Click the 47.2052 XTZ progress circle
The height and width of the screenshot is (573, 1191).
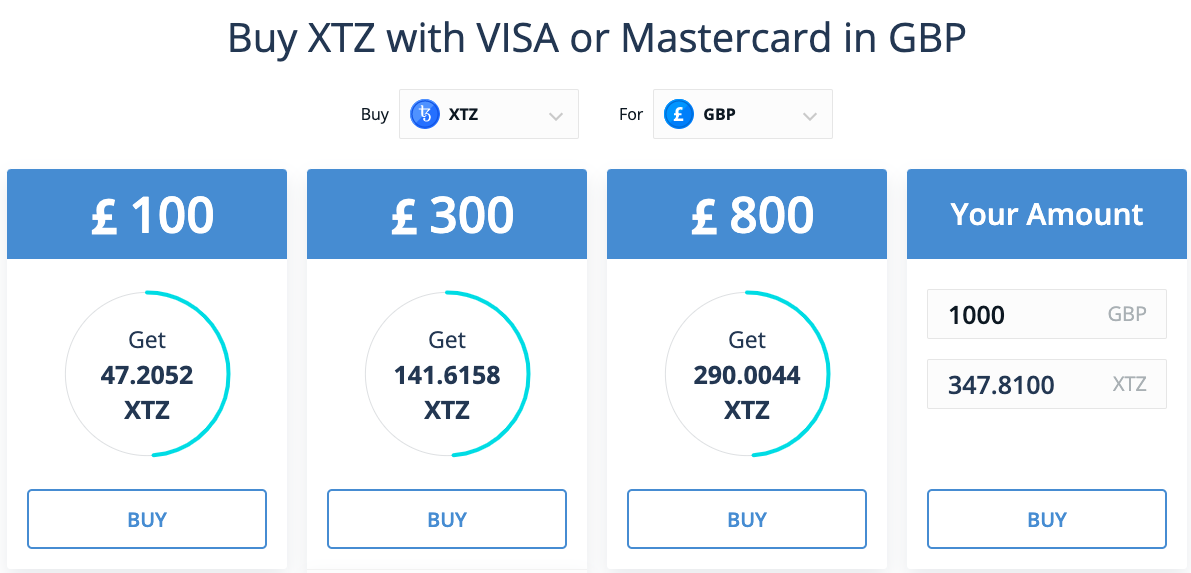click(147, 374)
